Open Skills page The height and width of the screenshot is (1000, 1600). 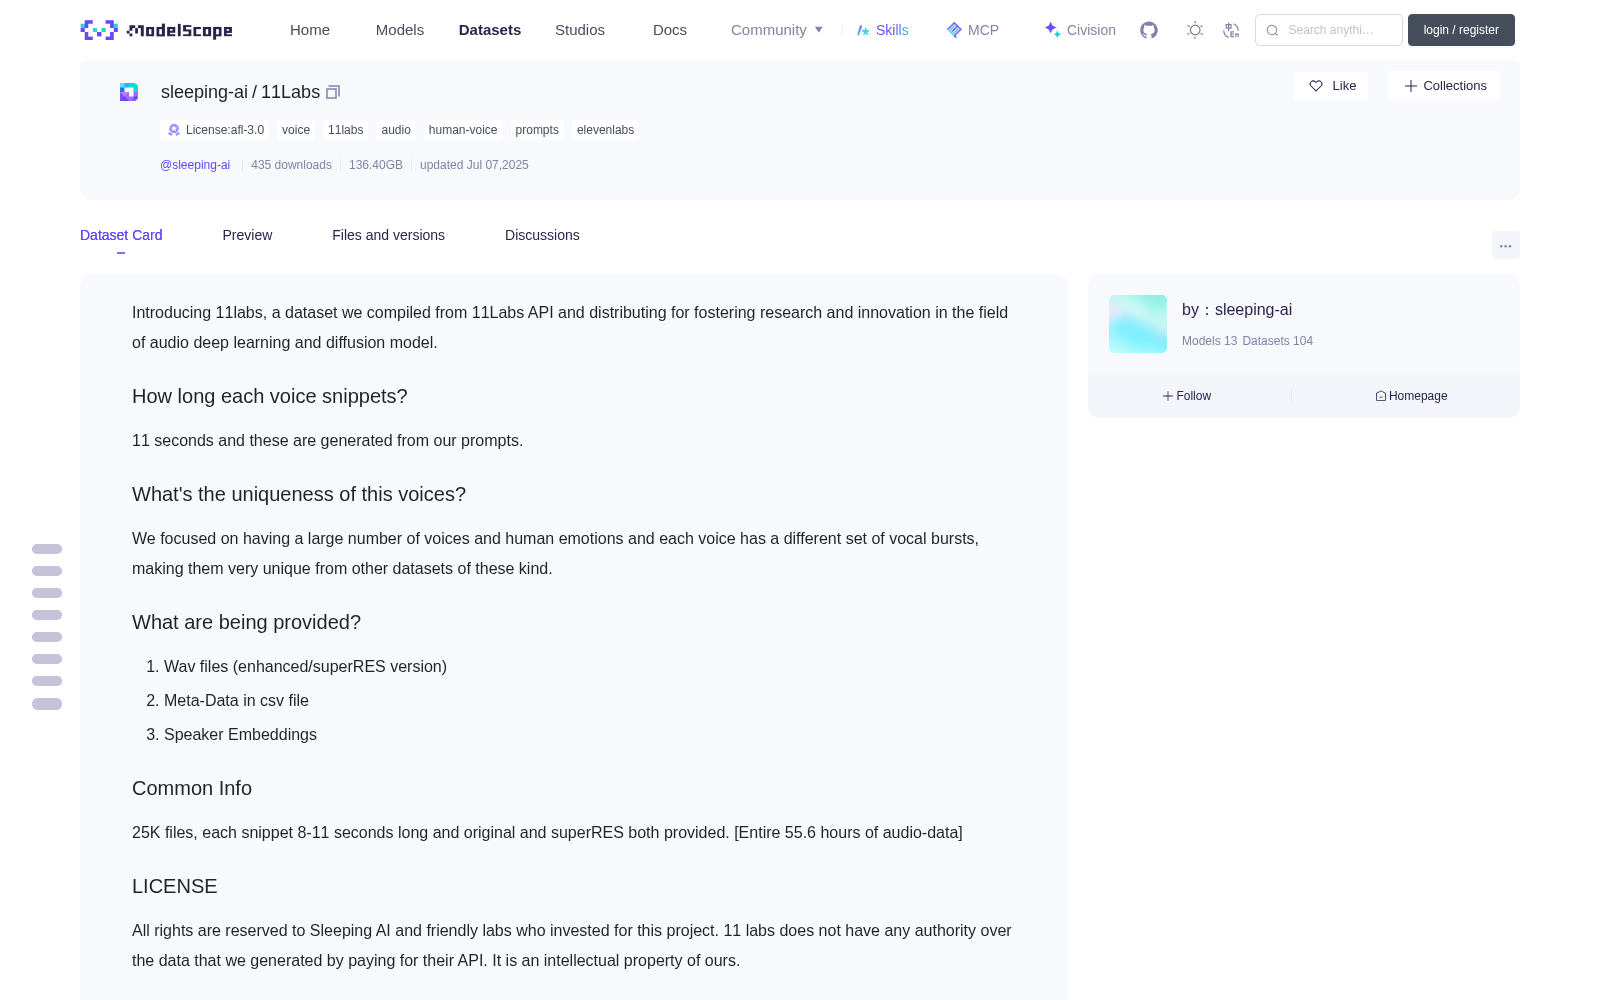point(882,30)
